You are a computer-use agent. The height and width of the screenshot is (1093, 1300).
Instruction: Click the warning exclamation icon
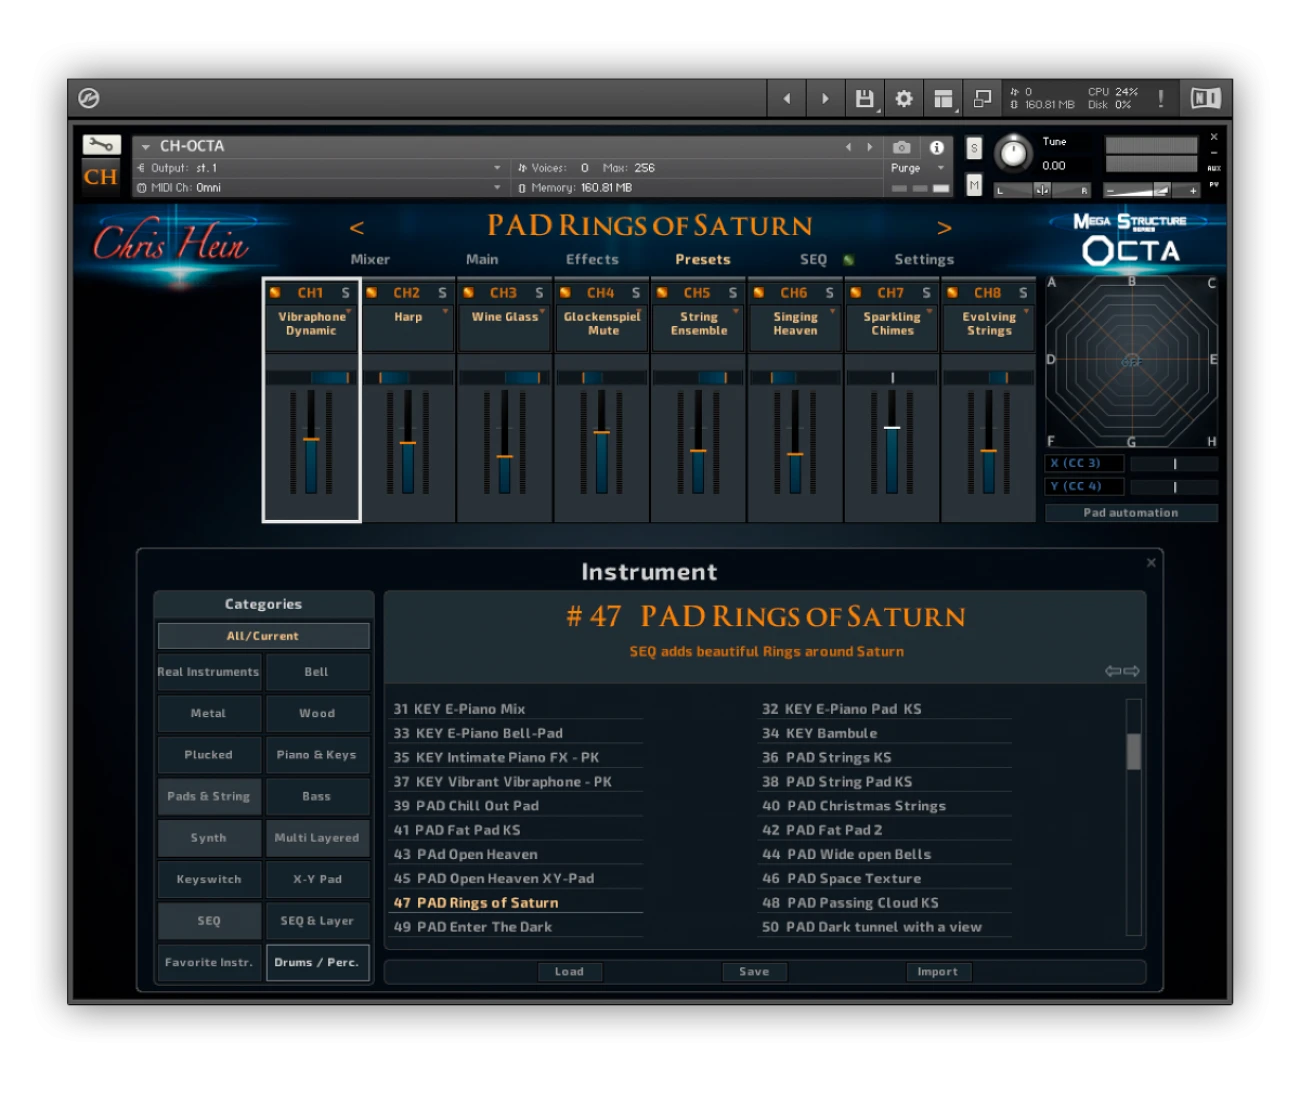(x=1160, y=98)
